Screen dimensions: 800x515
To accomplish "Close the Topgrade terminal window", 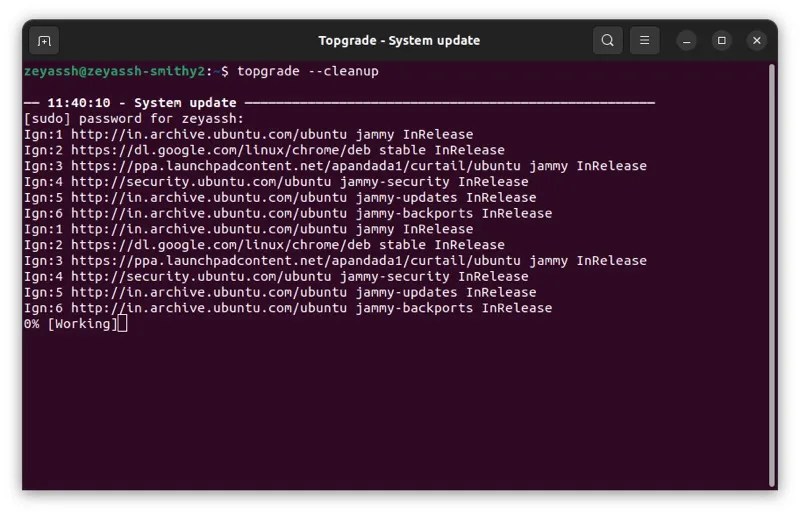I will pos(757,41).
